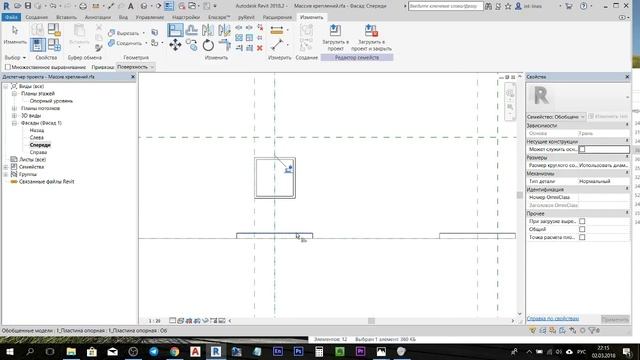Click the Array tool icon in Modify panel
640x360 pixels.
pyautogui.click(x=239, y=38)
